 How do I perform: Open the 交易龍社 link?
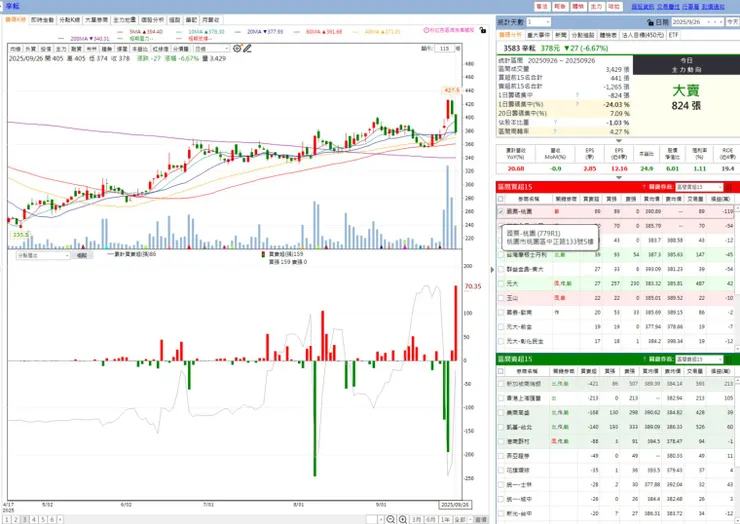pos(668,7)
